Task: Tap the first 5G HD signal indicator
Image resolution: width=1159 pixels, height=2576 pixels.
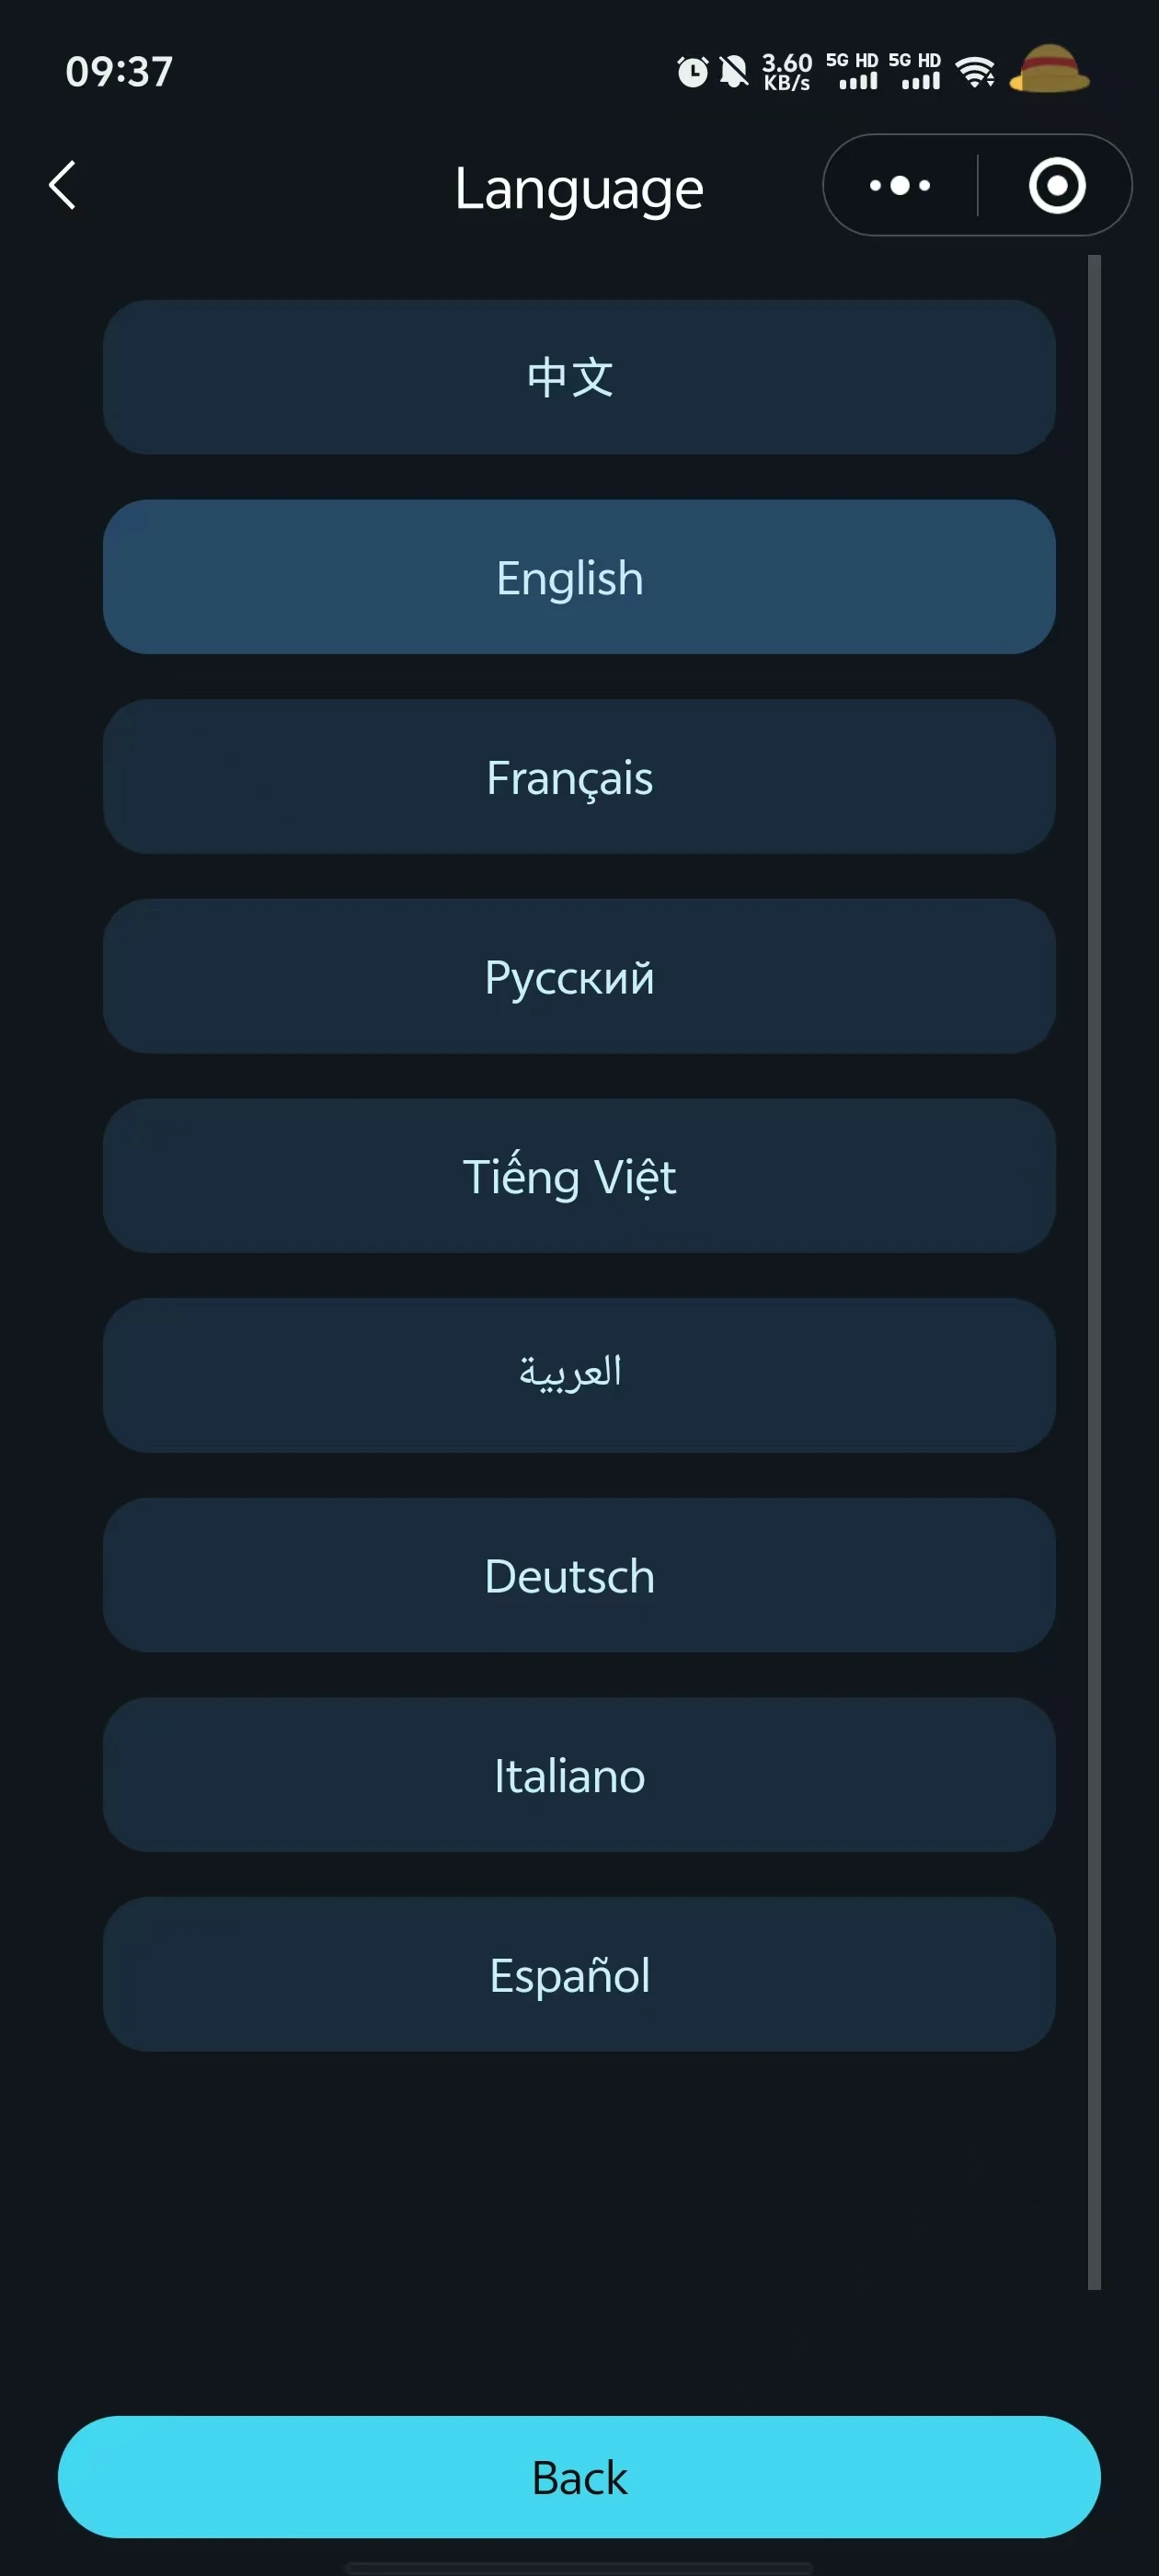Action: tap(852, 72)
